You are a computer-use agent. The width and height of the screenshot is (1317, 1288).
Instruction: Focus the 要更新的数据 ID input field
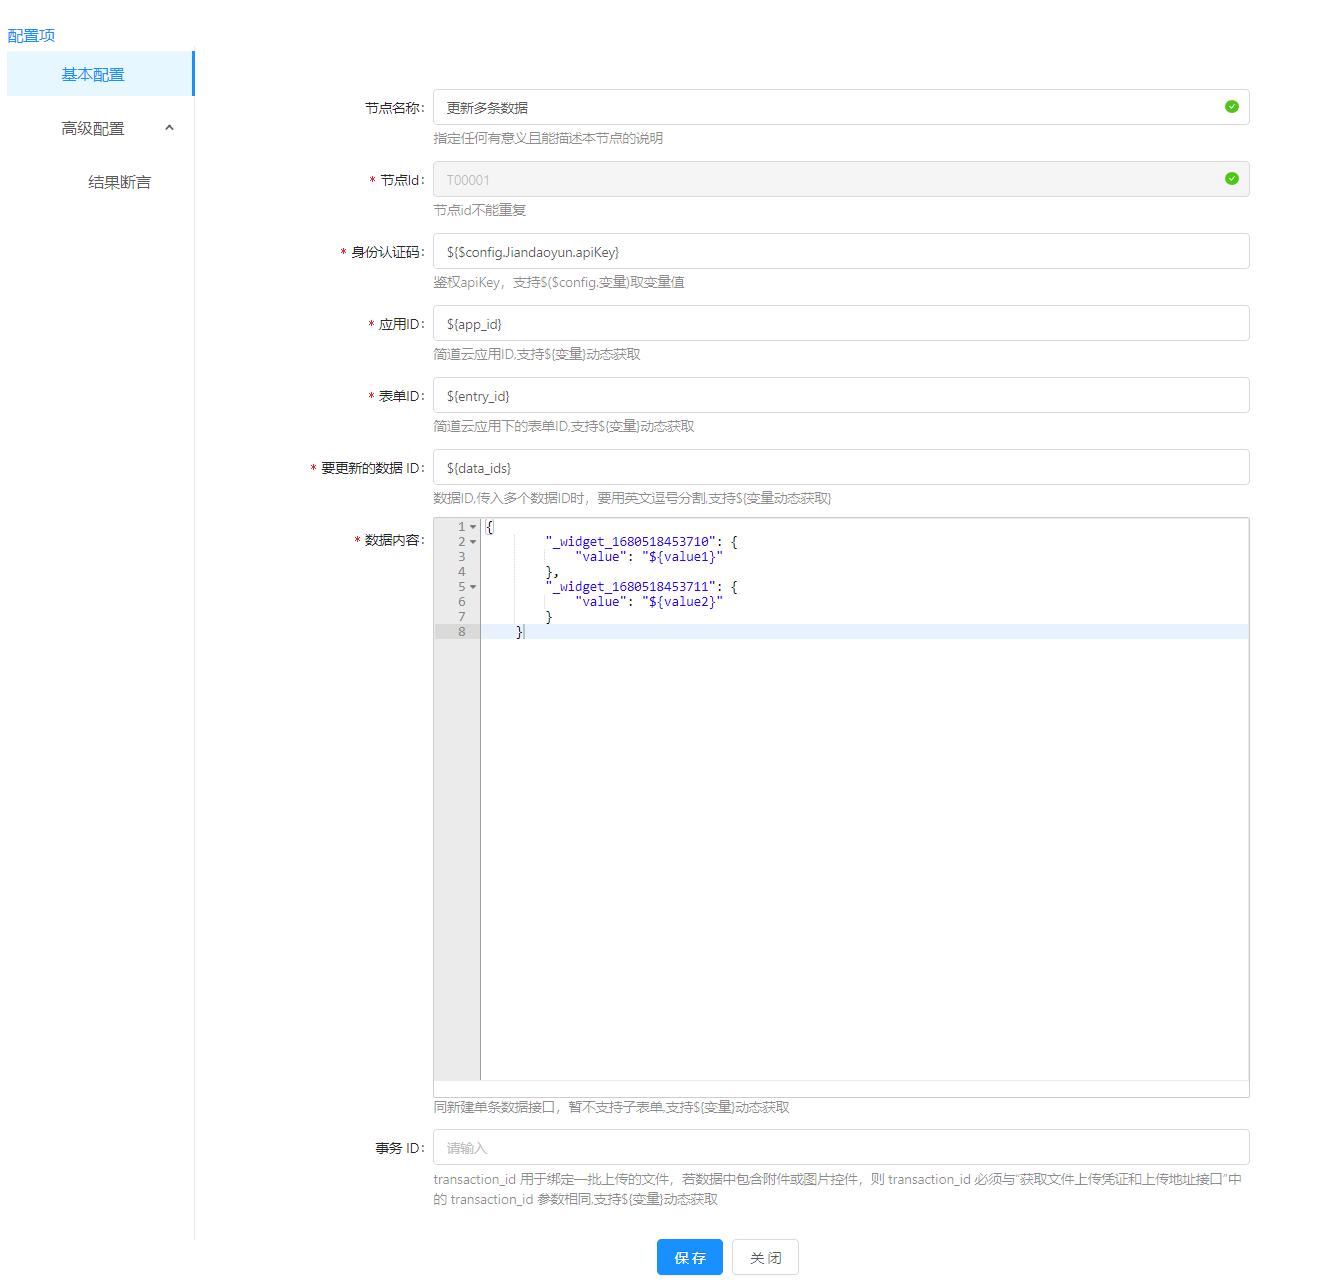(841, 467)
